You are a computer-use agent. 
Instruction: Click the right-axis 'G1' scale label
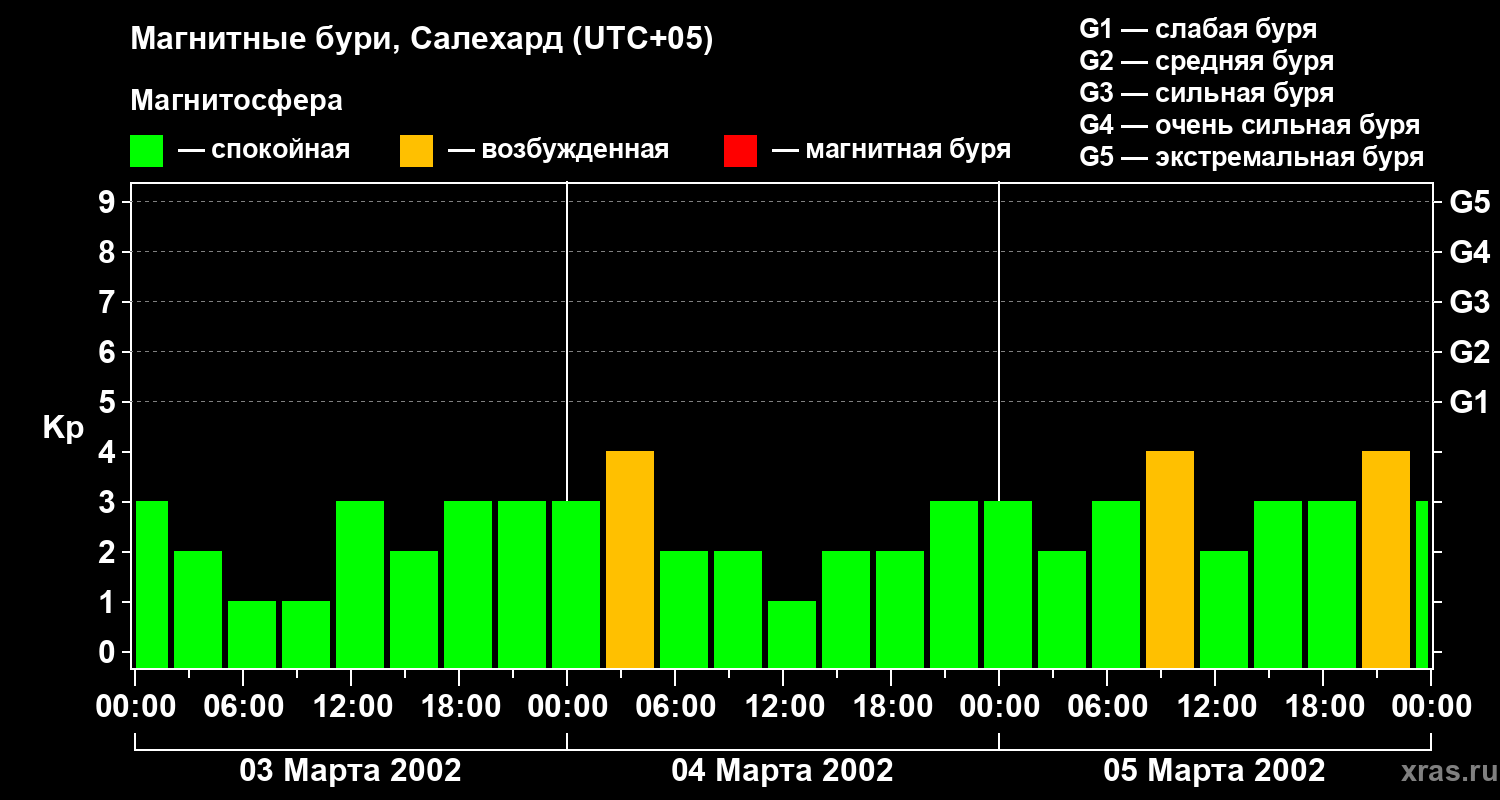click(x=1469, y=402)
